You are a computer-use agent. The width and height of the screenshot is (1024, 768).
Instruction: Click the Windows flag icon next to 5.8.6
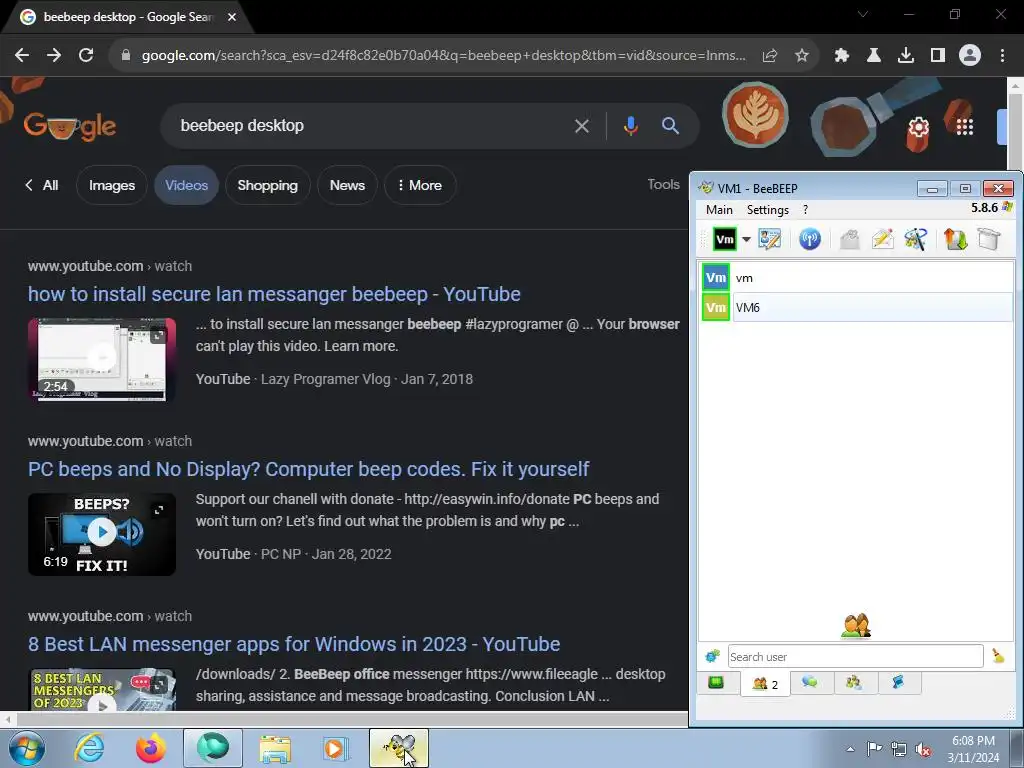click(1007, 207)
